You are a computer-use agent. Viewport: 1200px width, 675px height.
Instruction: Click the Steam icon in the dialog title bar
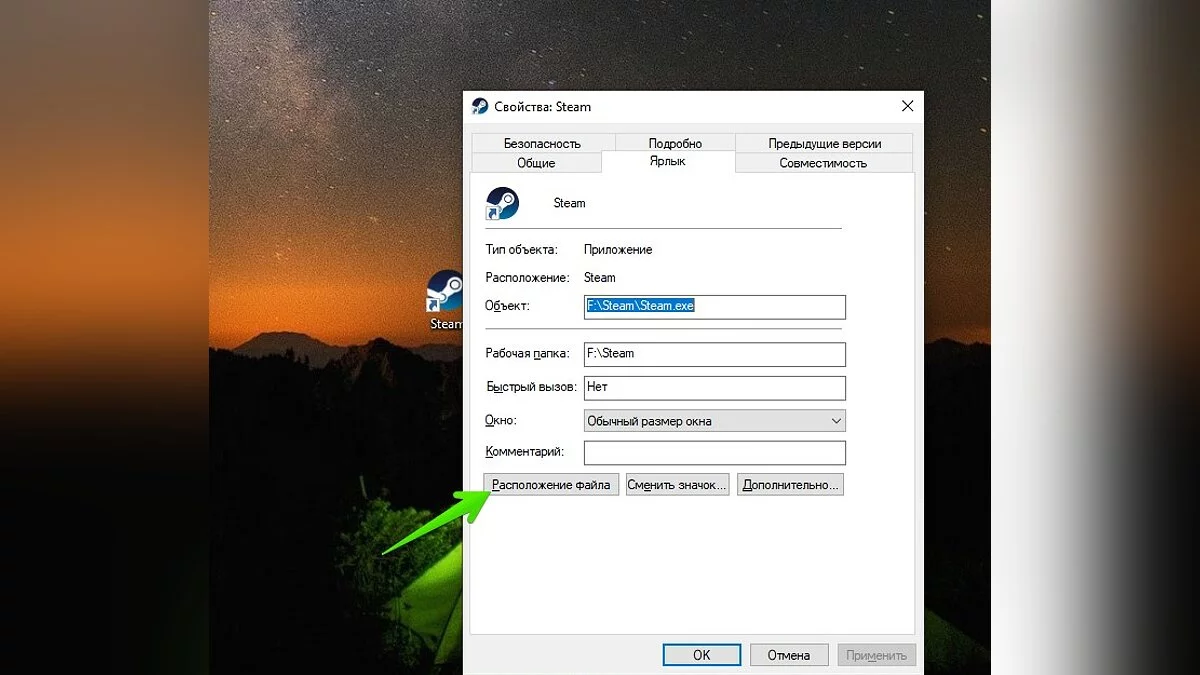tap(480, 107)
